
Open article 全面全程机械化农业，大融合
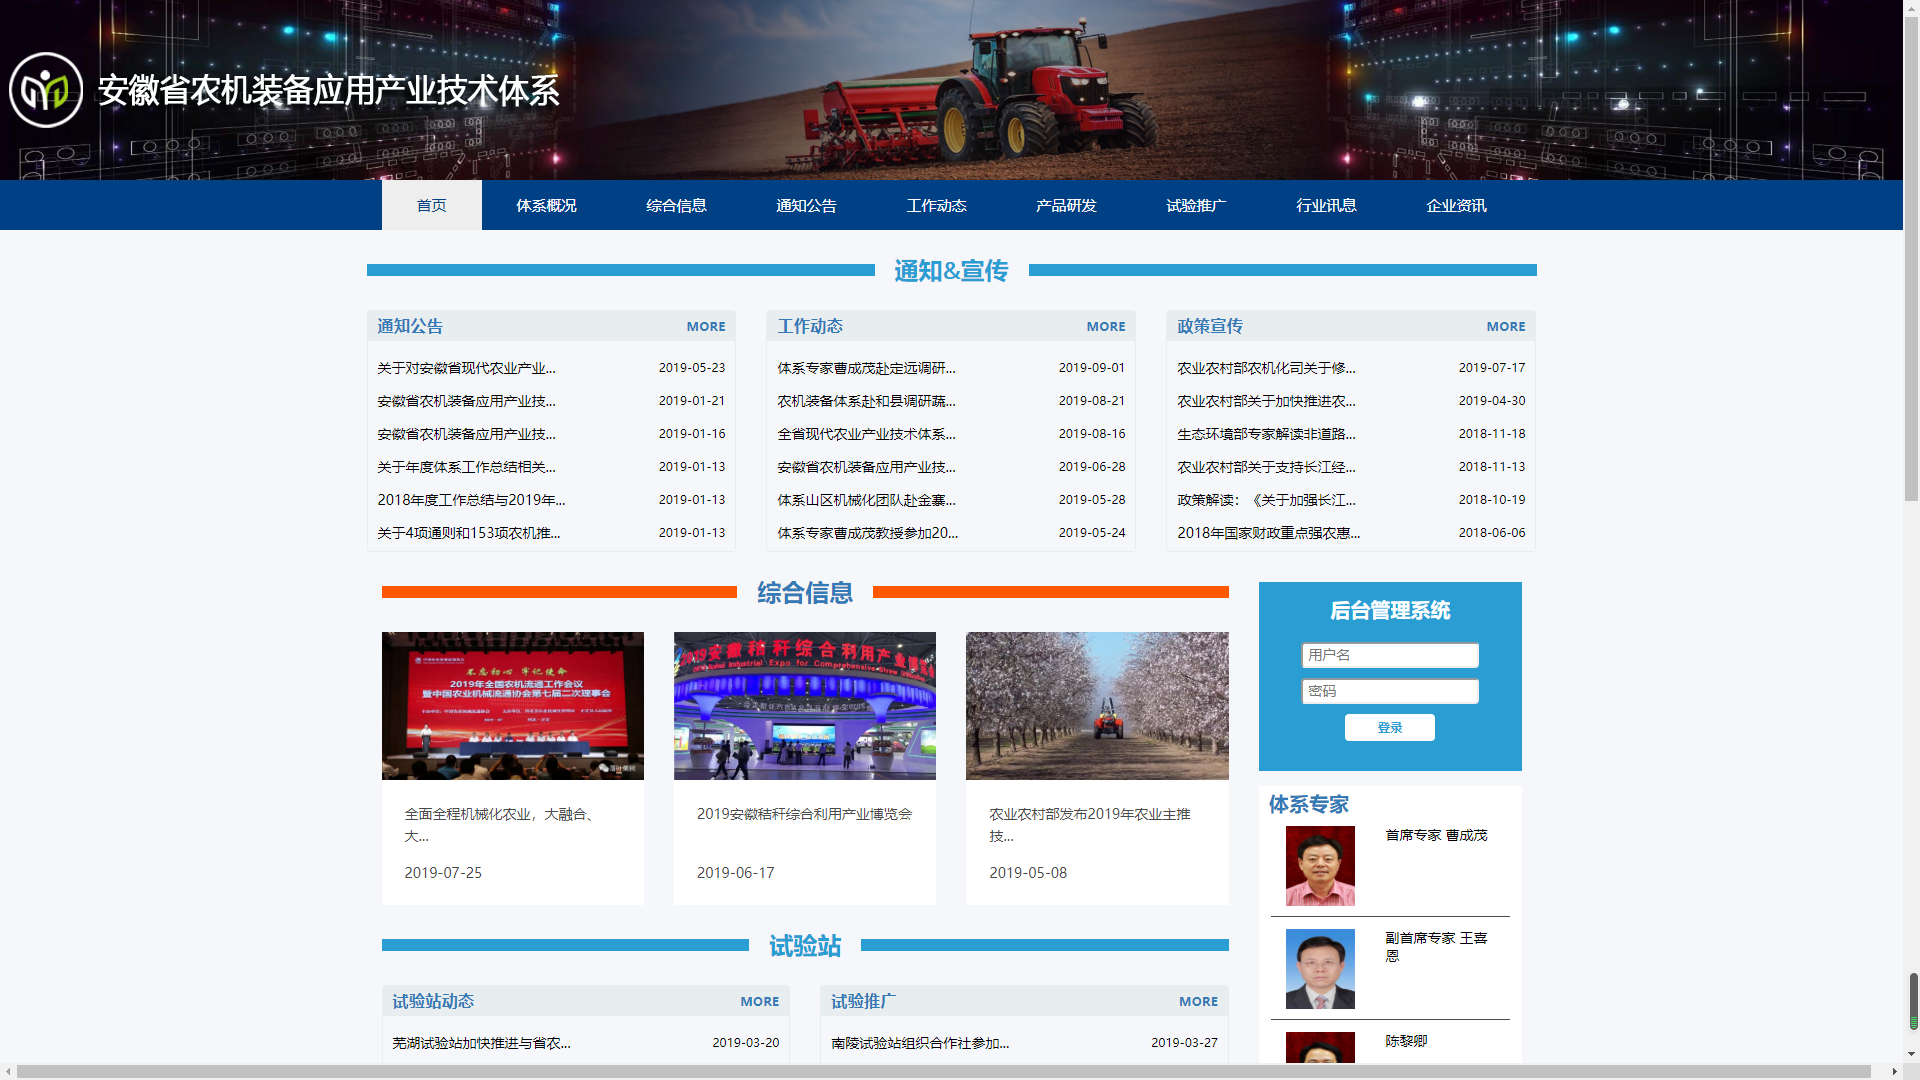tap(501, 825)
